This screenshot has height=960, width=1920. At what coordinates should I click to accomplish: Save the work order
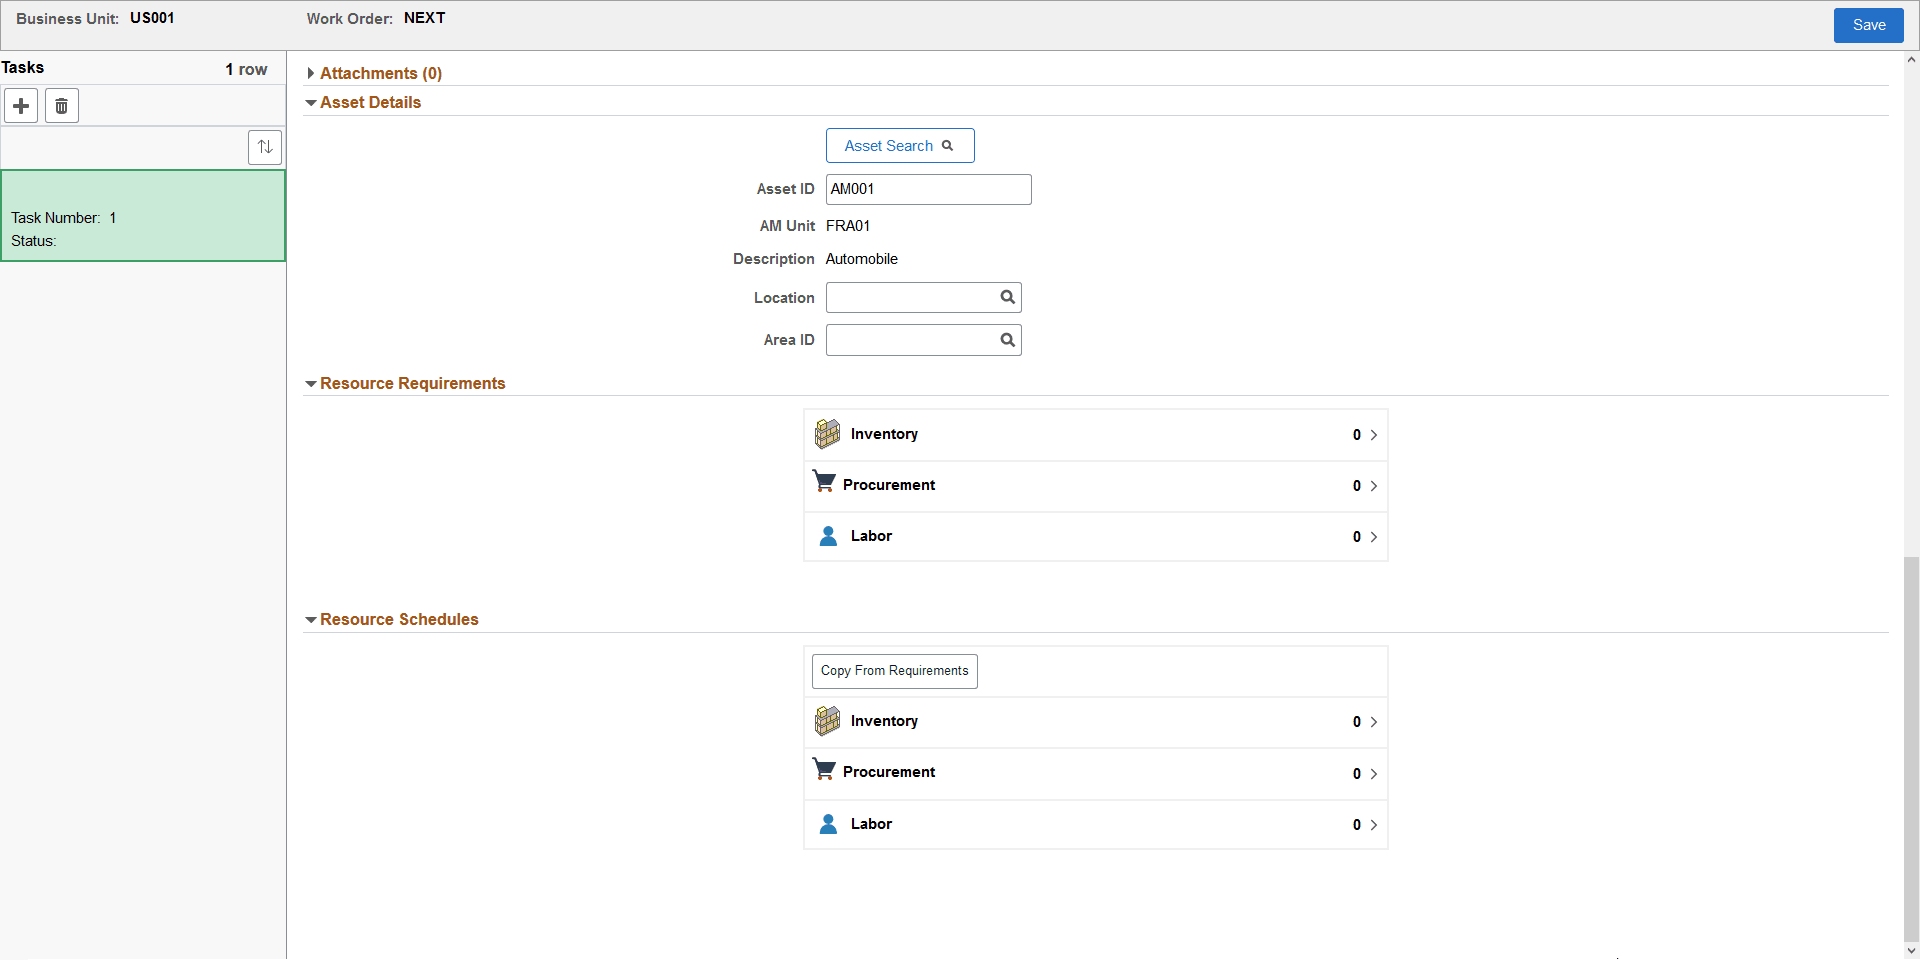pos(1868,24)
